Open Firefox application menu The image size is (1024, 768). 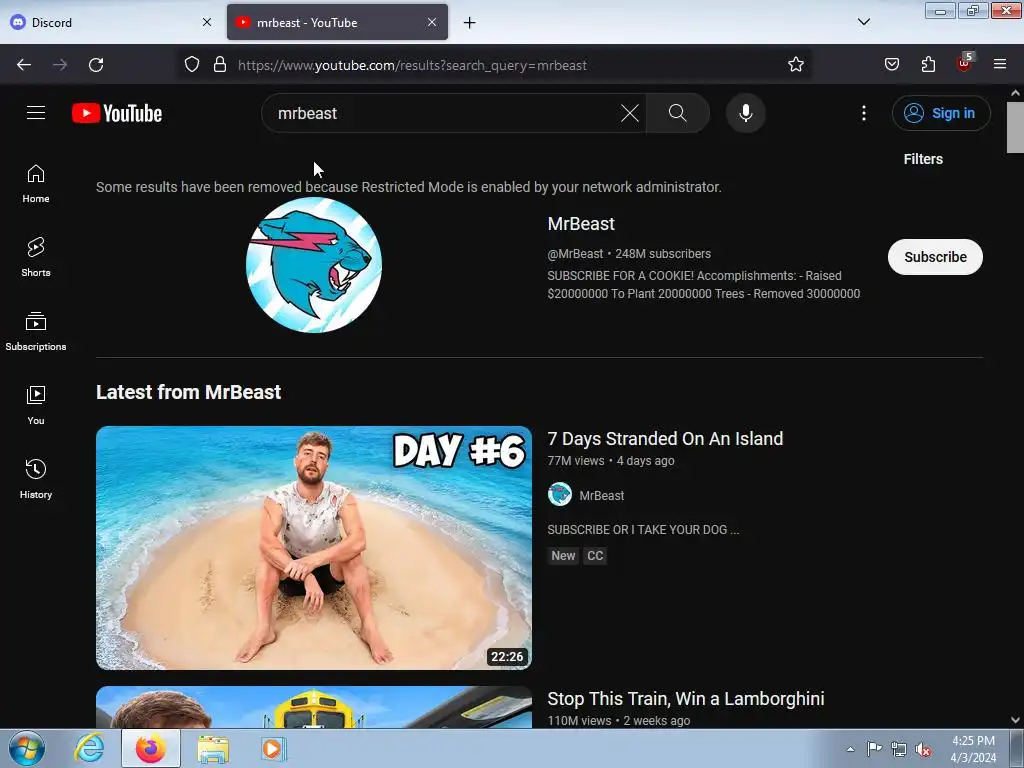pos(1000,65)
